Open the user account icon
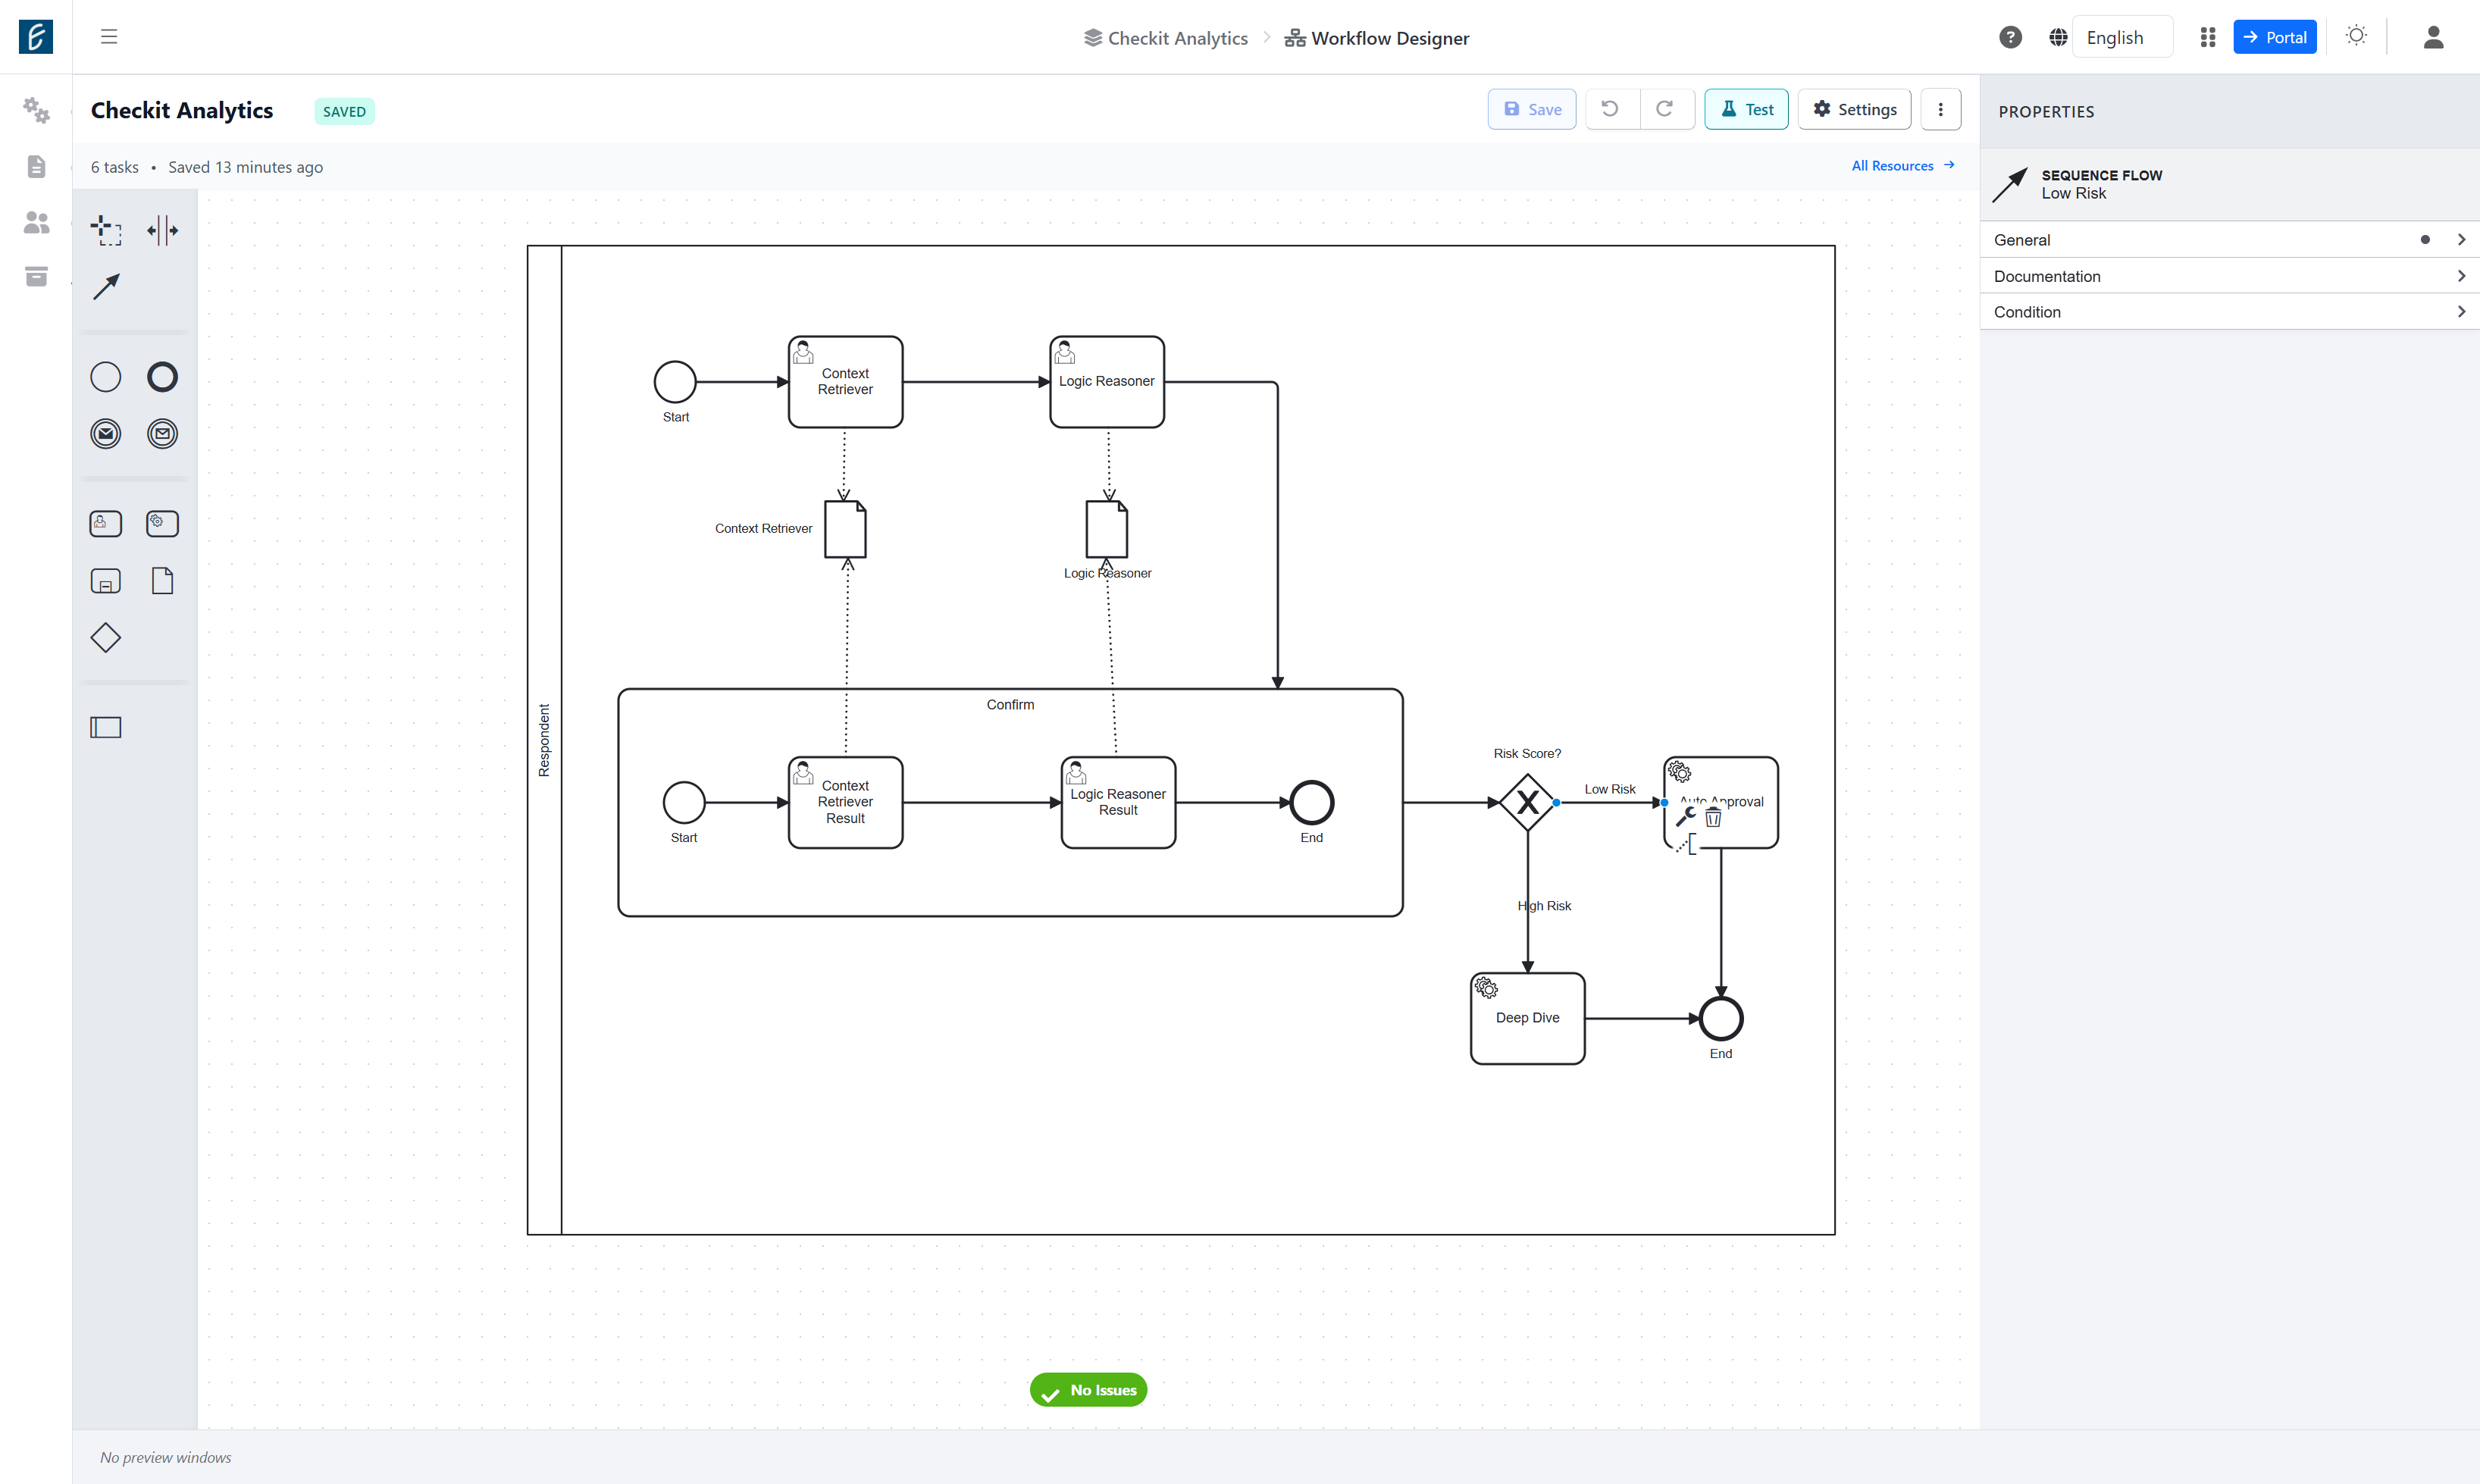Screen dimensions: 2480x1484 pyautogui.click(x=2433, y=37)
